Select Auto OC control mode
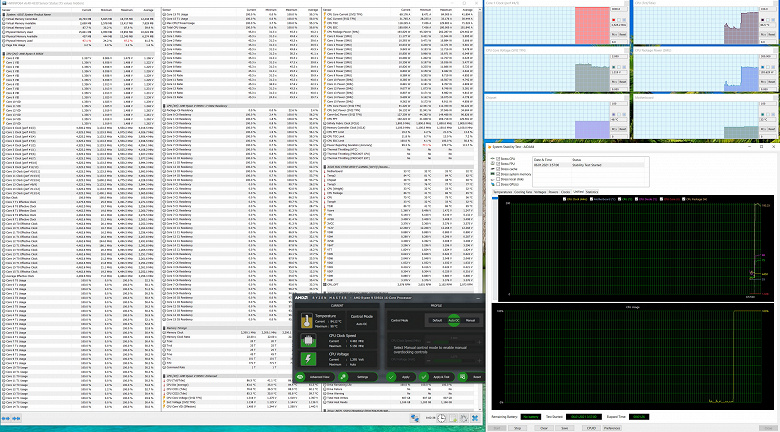This screenshot has height=432, width=780. click(454, 321)
